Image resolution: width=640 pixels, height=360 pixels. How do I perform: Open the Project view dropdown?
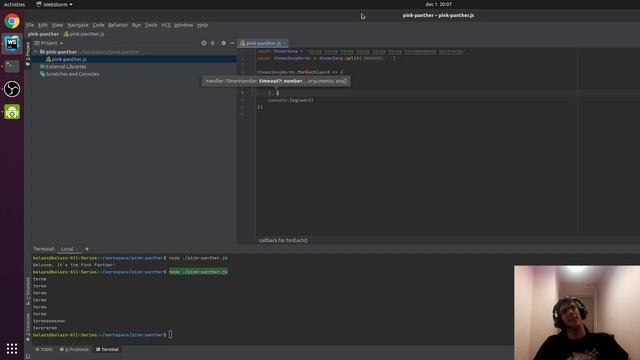49,43
